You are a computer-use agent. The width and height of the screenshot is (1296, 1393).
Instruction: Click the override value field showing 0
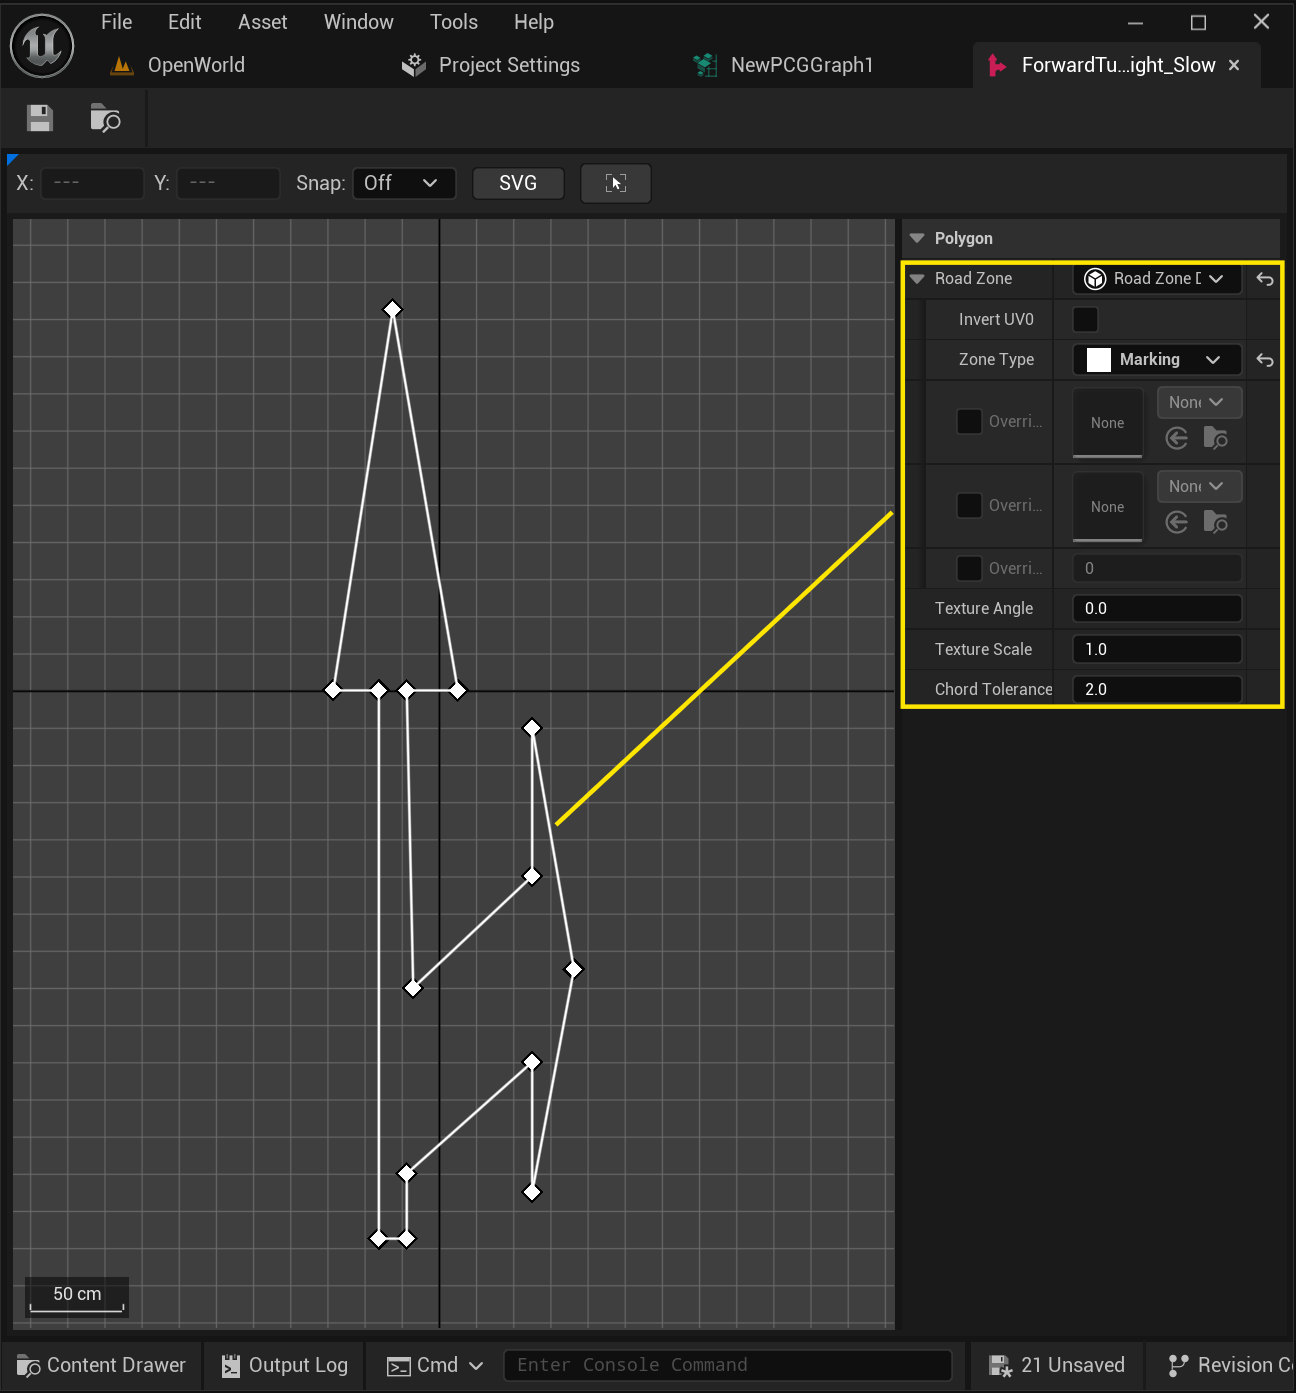click(1157, 568)
